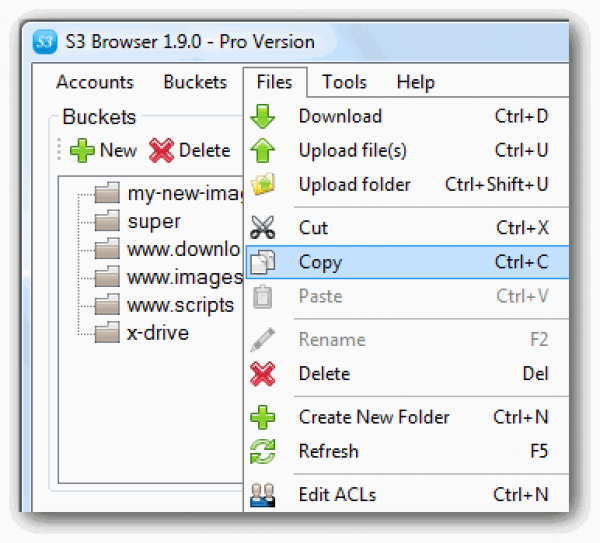The image size is (600, 543).
Task: Click the title S3 Browser 1.9.0 - Pro Version
Action: coord(190,42)
